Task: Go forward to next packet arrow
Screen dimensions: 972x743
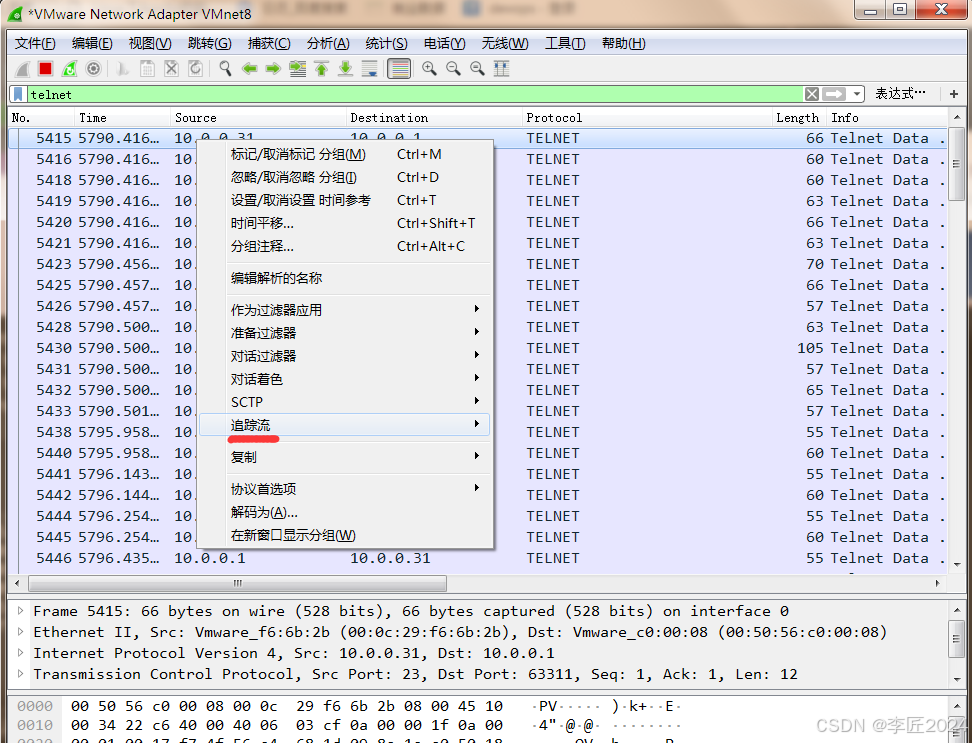Action: 273,69
